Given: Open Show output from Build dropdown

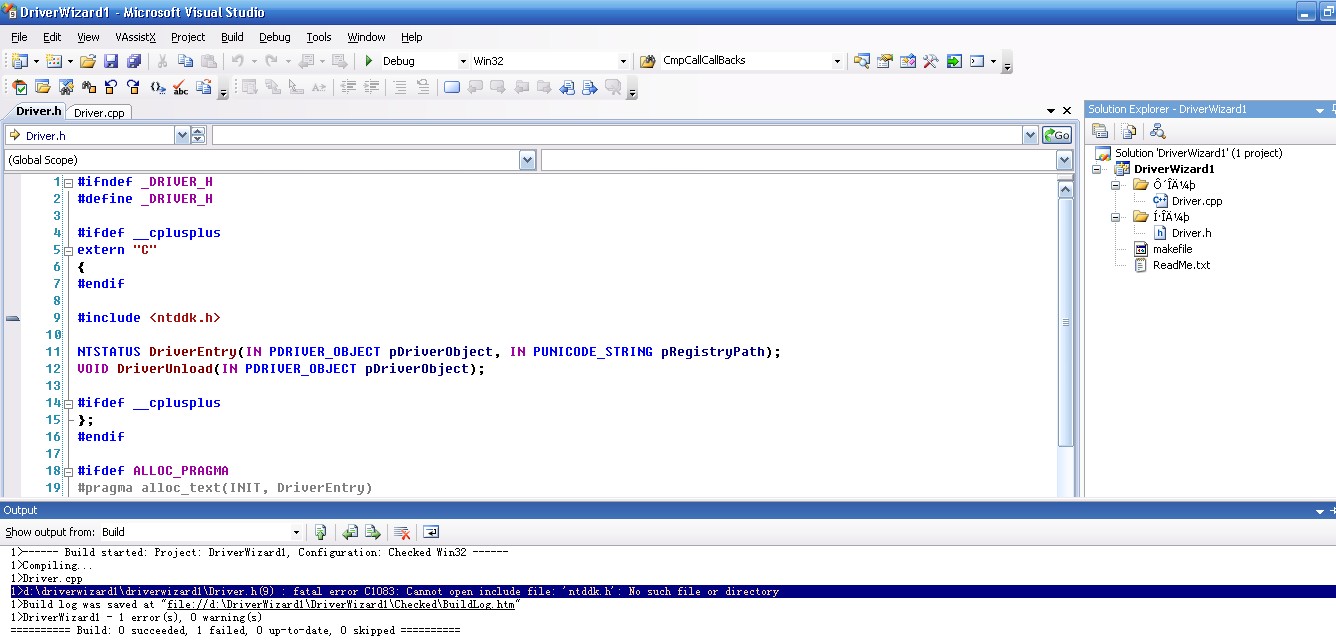Looking at the screenshot, I should [x=296, y=532].
